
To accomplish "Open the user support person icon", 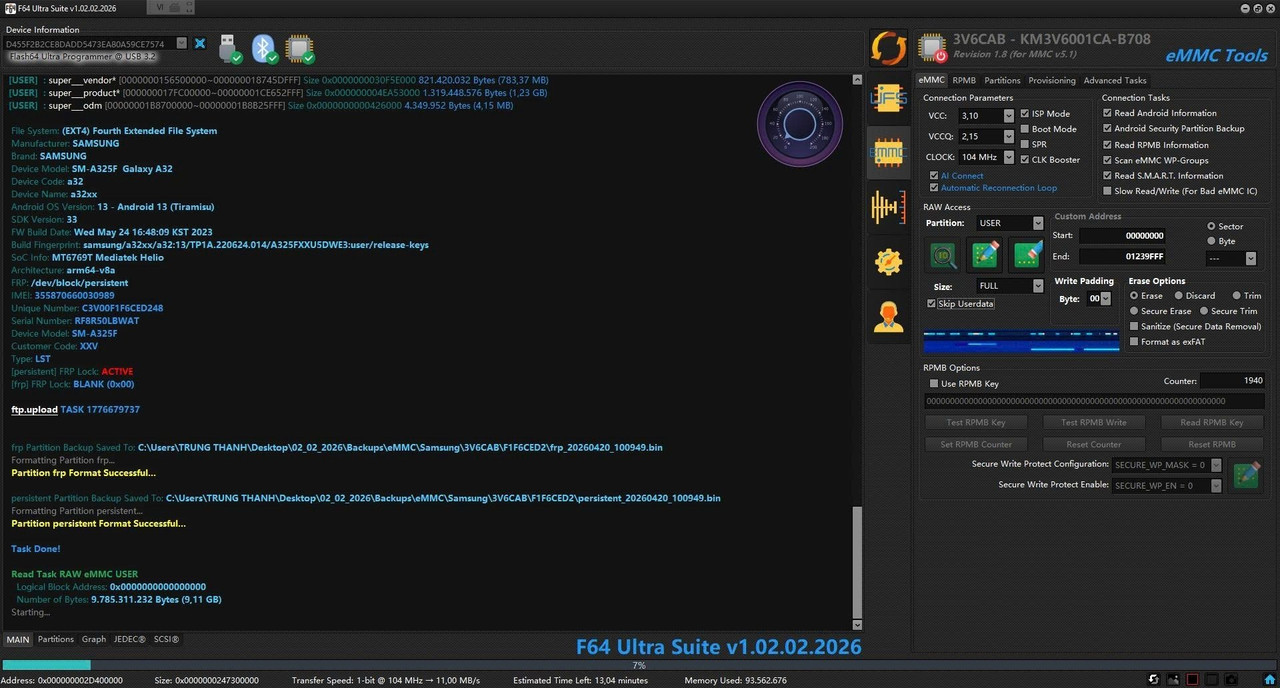I will [x=888, y=316].
